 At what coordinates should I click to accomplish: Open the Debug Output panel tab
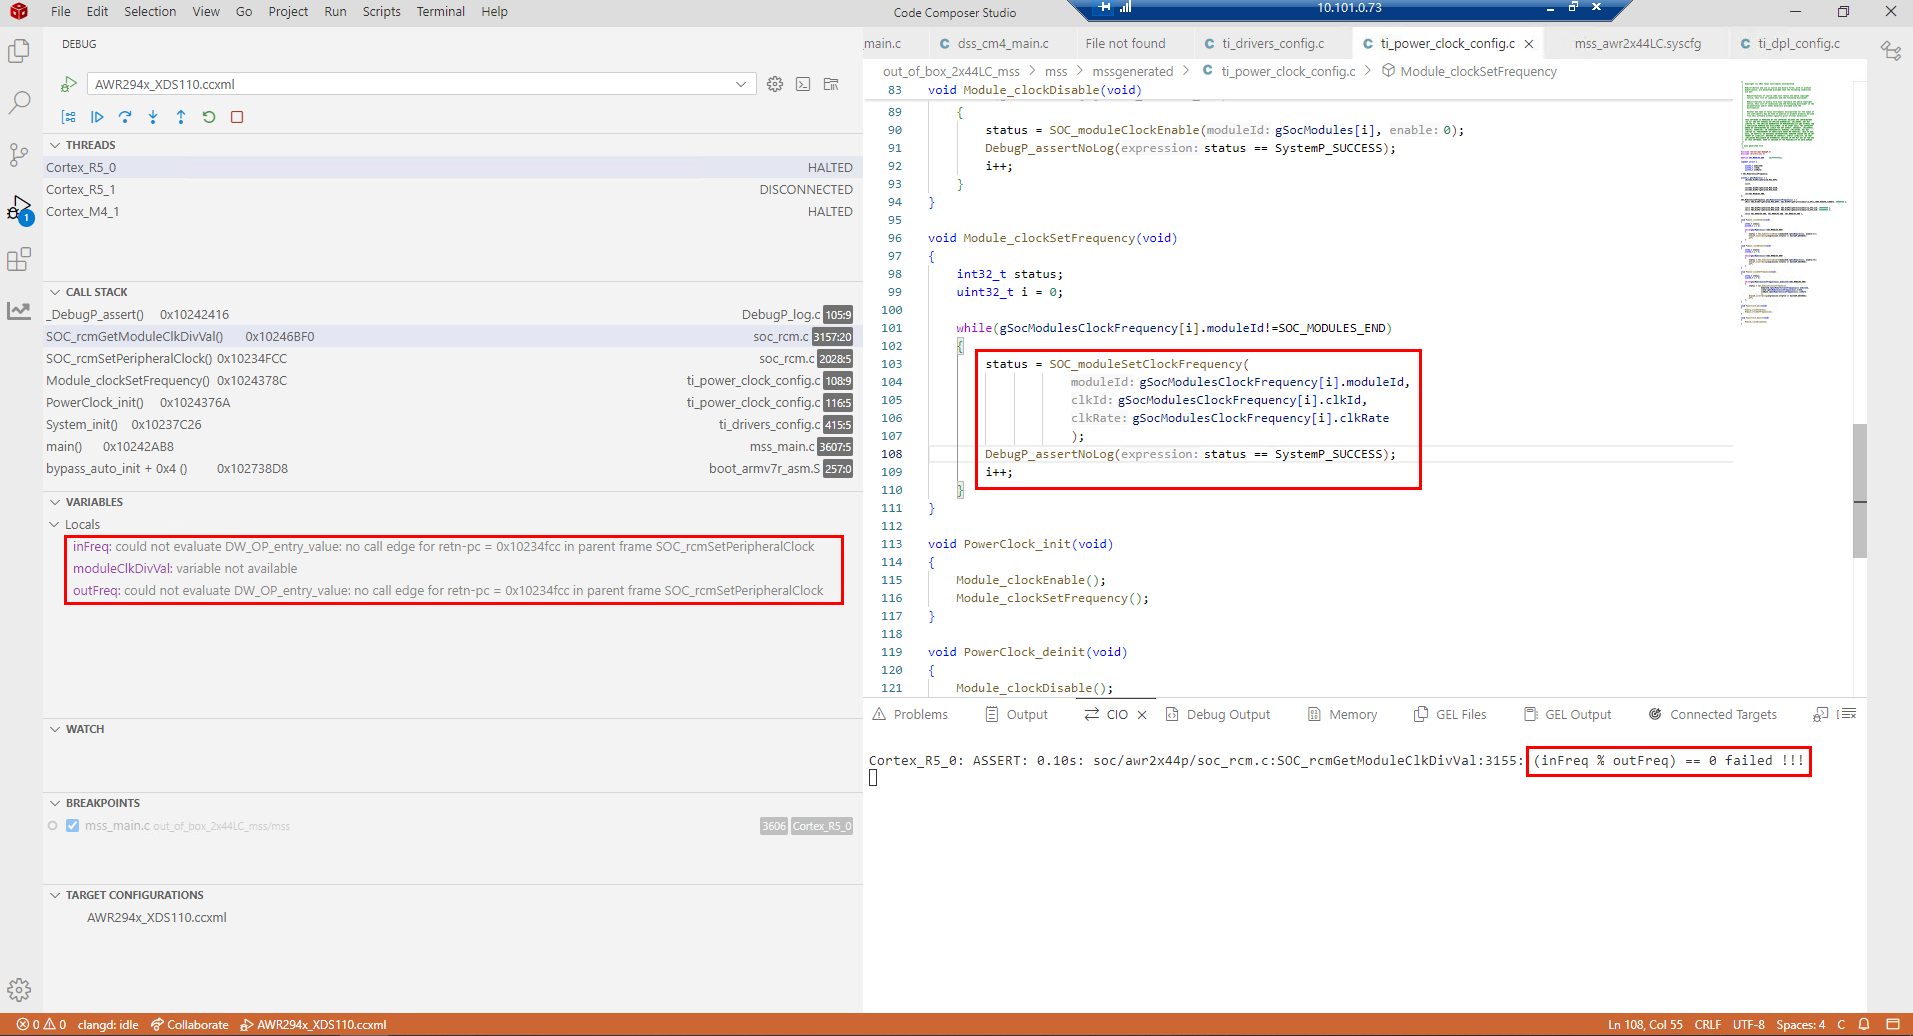pos(1218,715)
